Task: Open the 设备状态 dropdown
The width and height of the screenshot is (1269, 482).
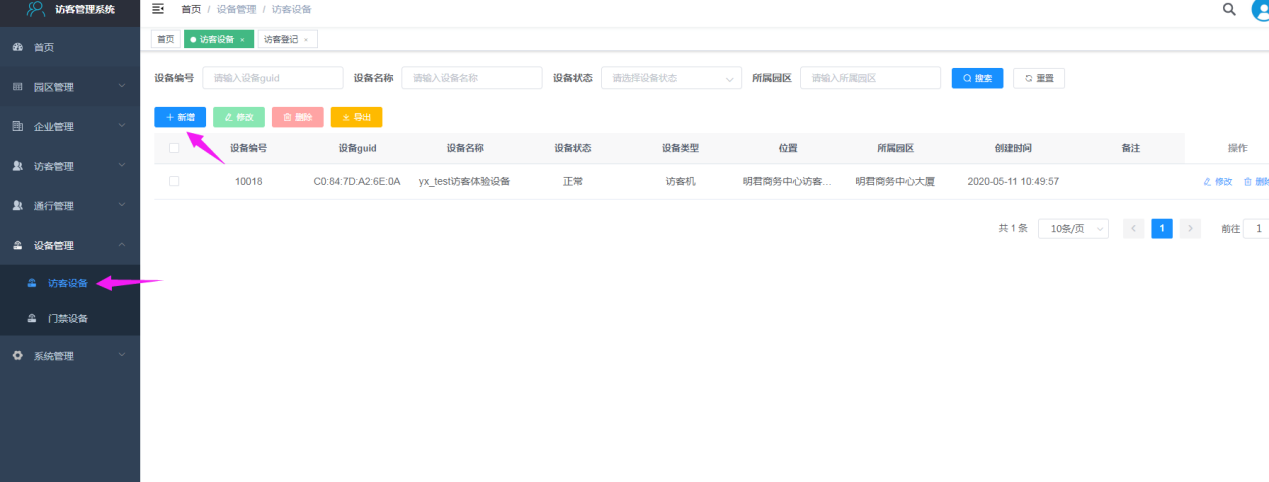Action: pyautogui.click(x=670, y=78)
